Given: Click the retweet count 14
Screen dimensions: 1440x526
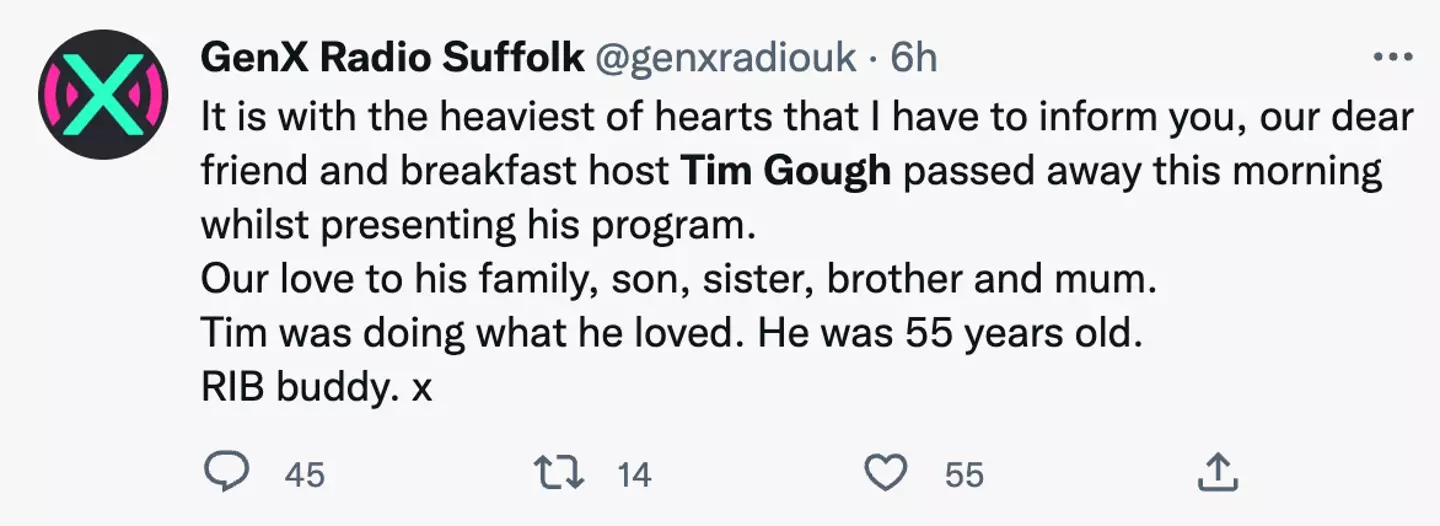Looking at the screenshot, I should tap(634, 474).
